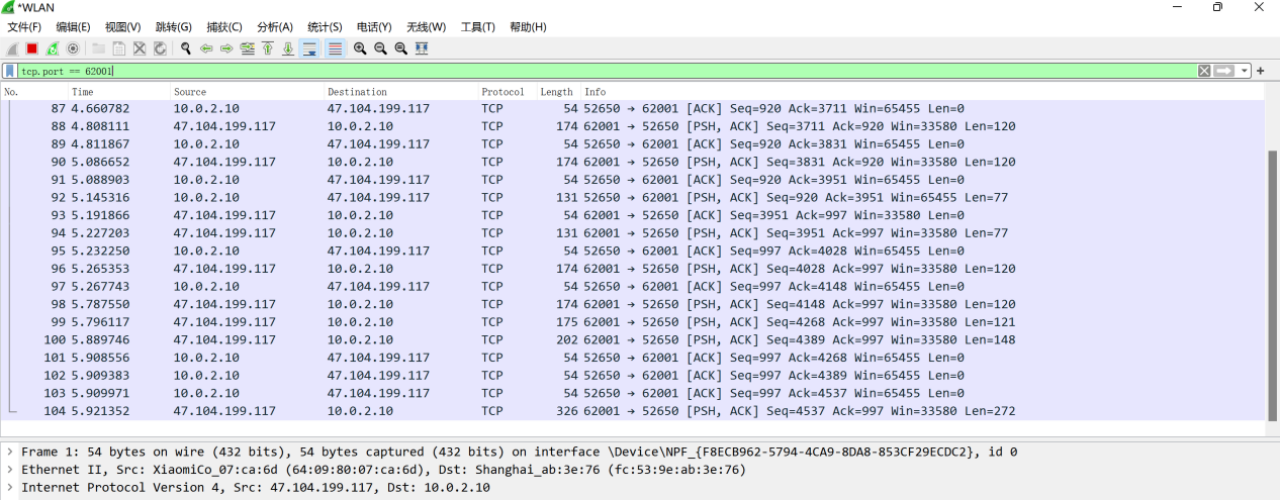This screenshot has width=1280, height=500.
Task: Open the 分析(A) menu
Action: pos(275,27)
